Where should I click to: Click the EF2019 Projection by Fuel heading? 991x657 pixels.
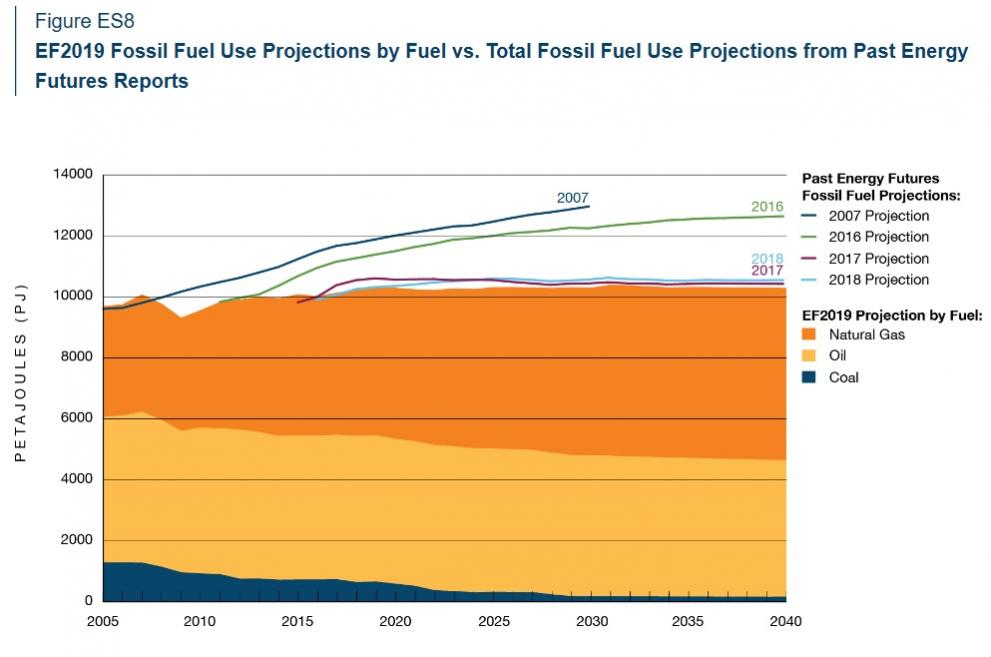(889, 315)
